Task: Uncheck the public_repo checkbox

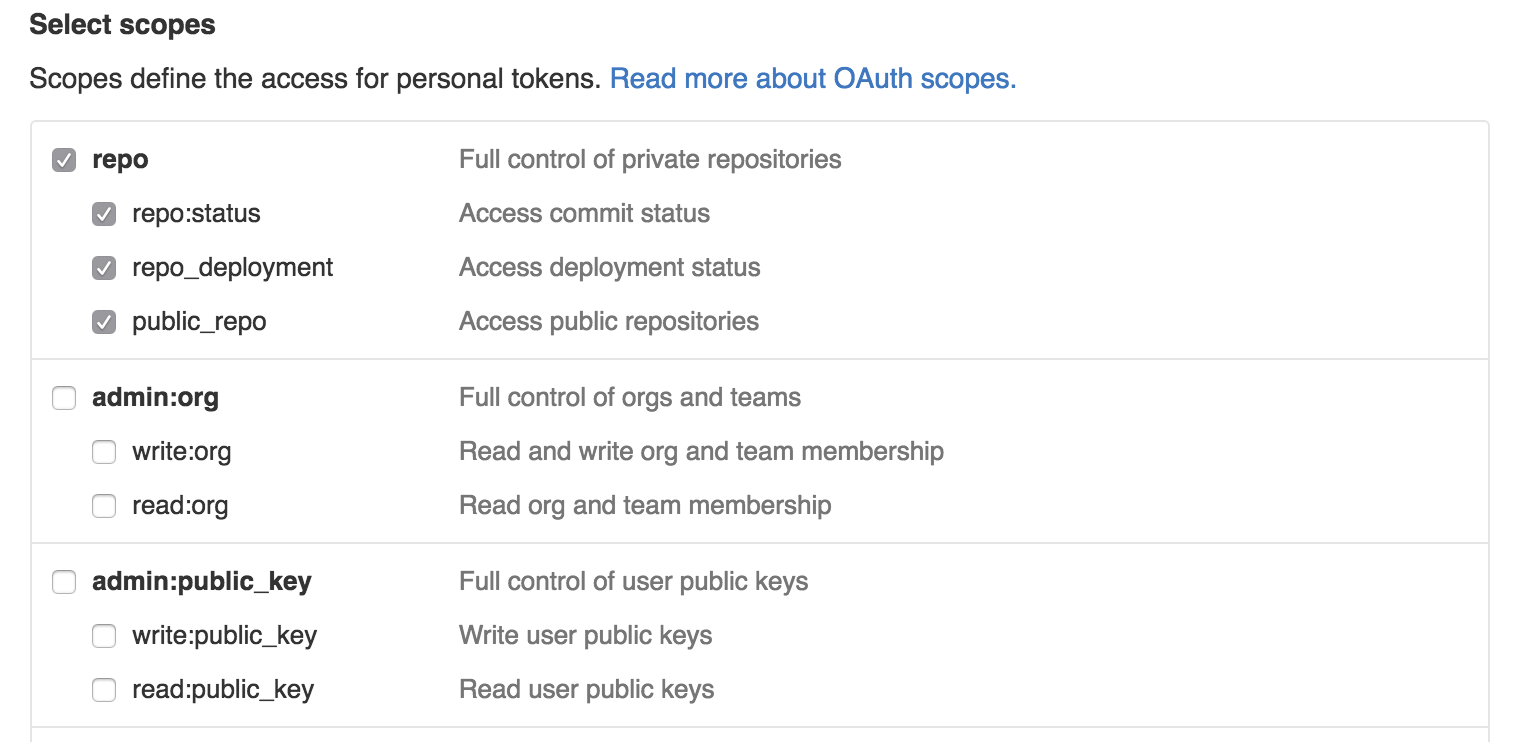Action: click(104, 321)
